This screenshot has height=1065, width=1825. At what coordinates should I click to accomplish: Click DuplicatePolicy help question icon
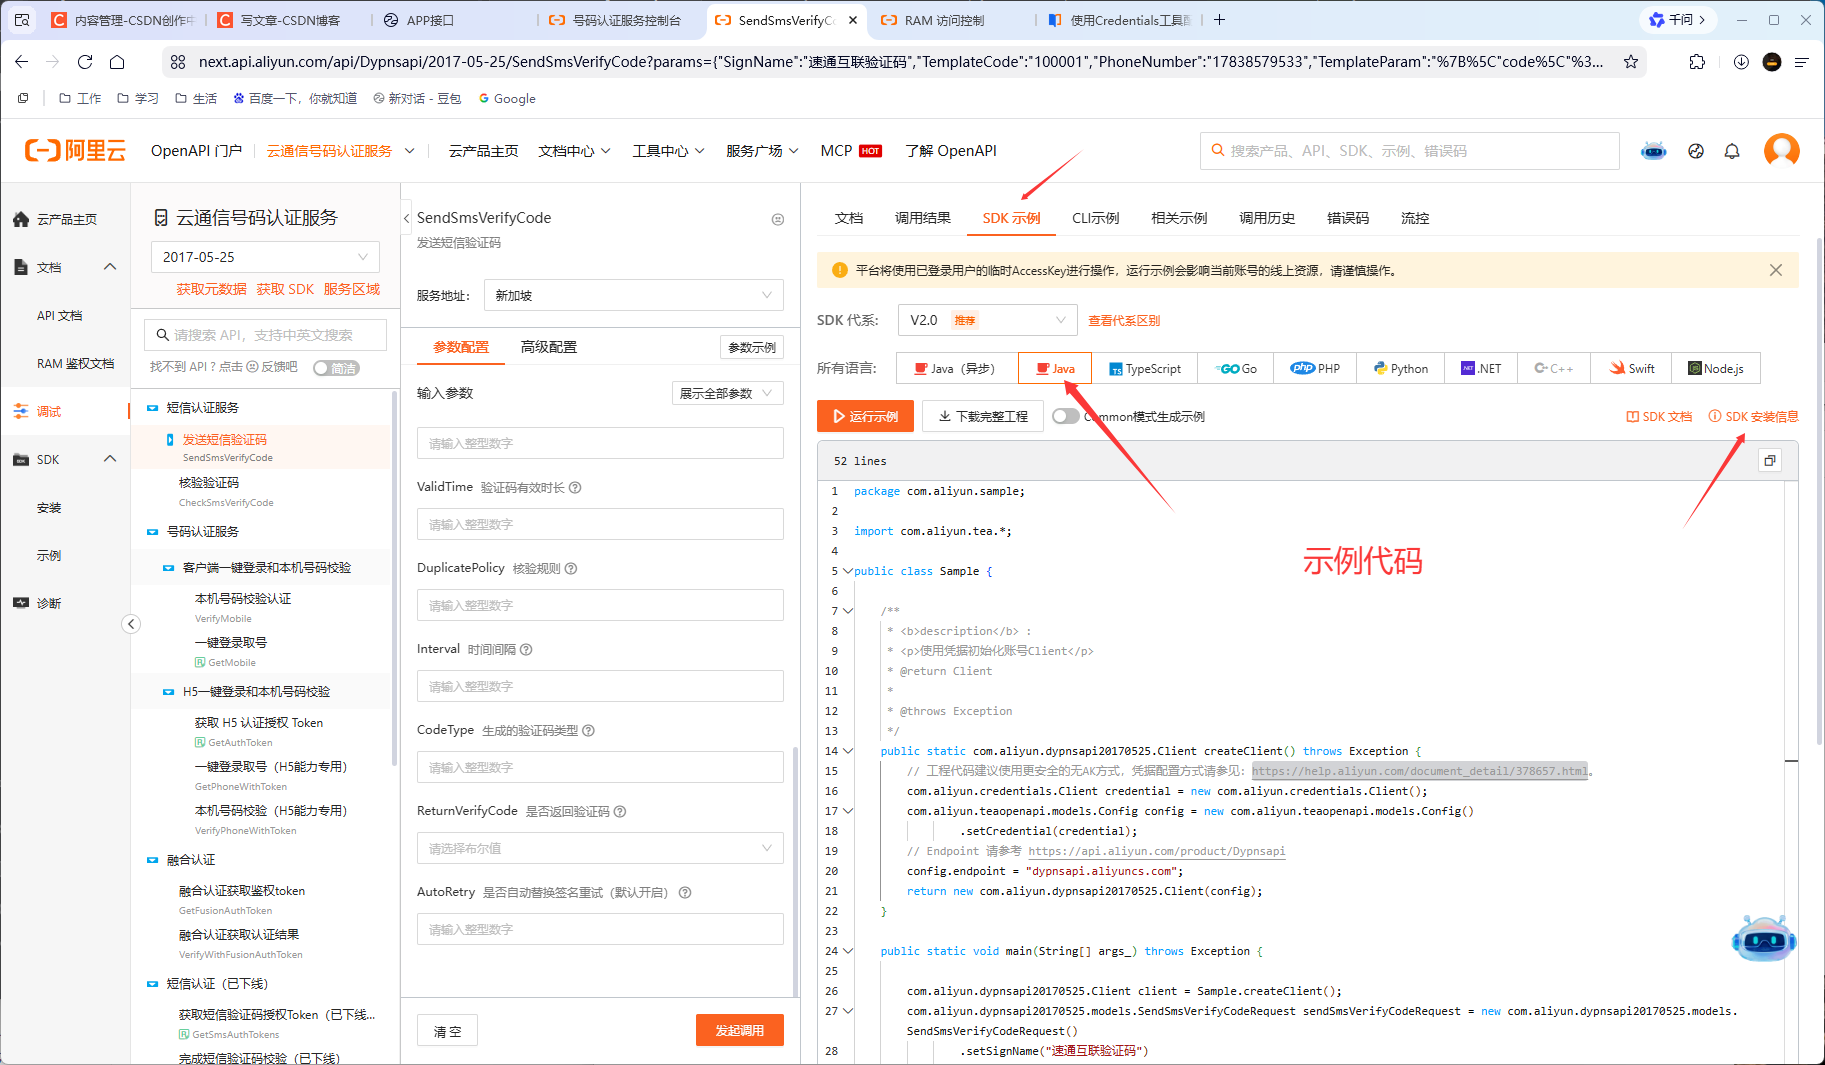pos(571,569)
